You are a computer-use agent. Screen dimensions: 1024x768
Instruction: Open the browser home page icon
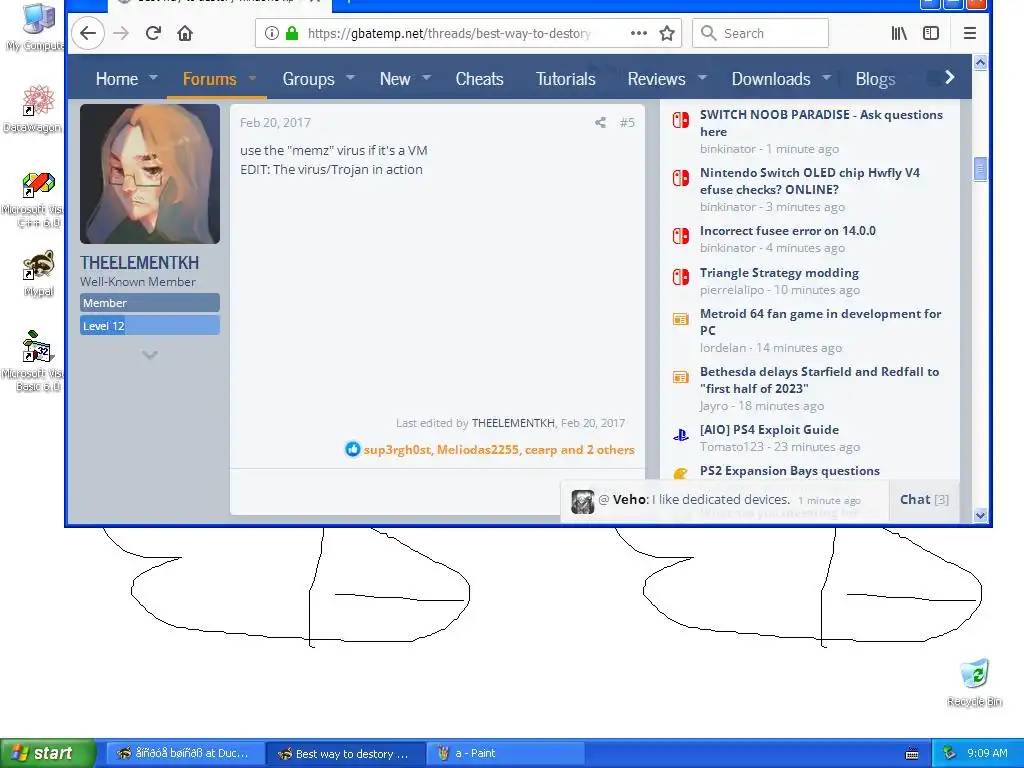coord(185,33)
